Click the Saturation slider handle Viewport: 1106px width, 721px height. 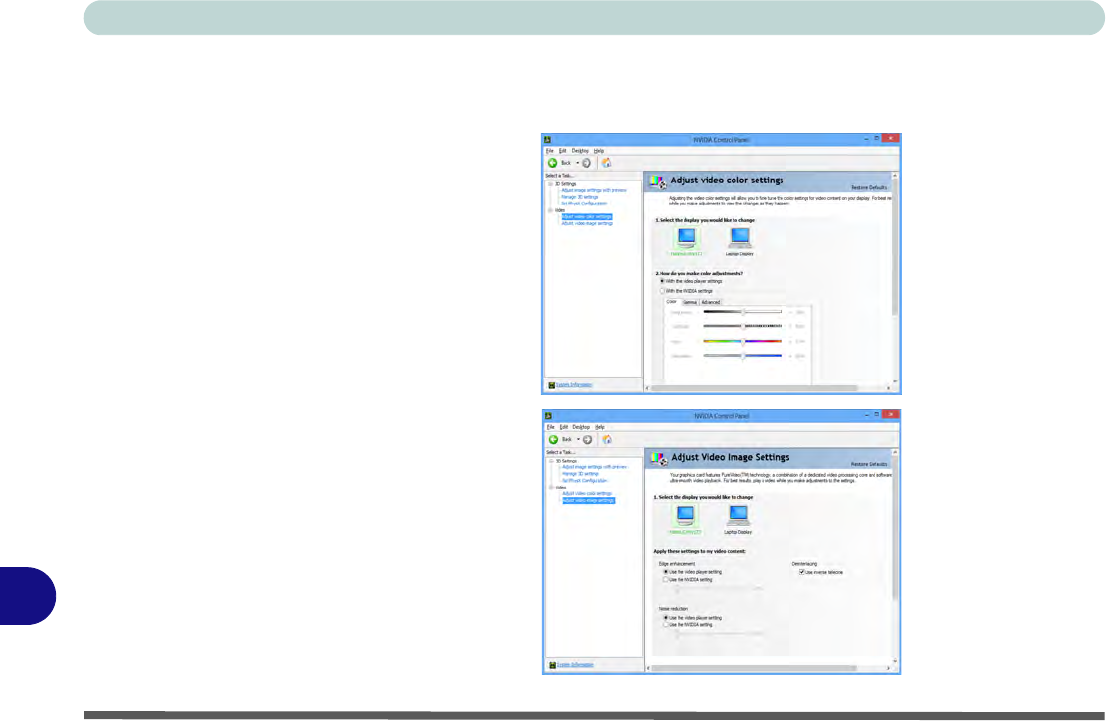[x=743, y=356]
